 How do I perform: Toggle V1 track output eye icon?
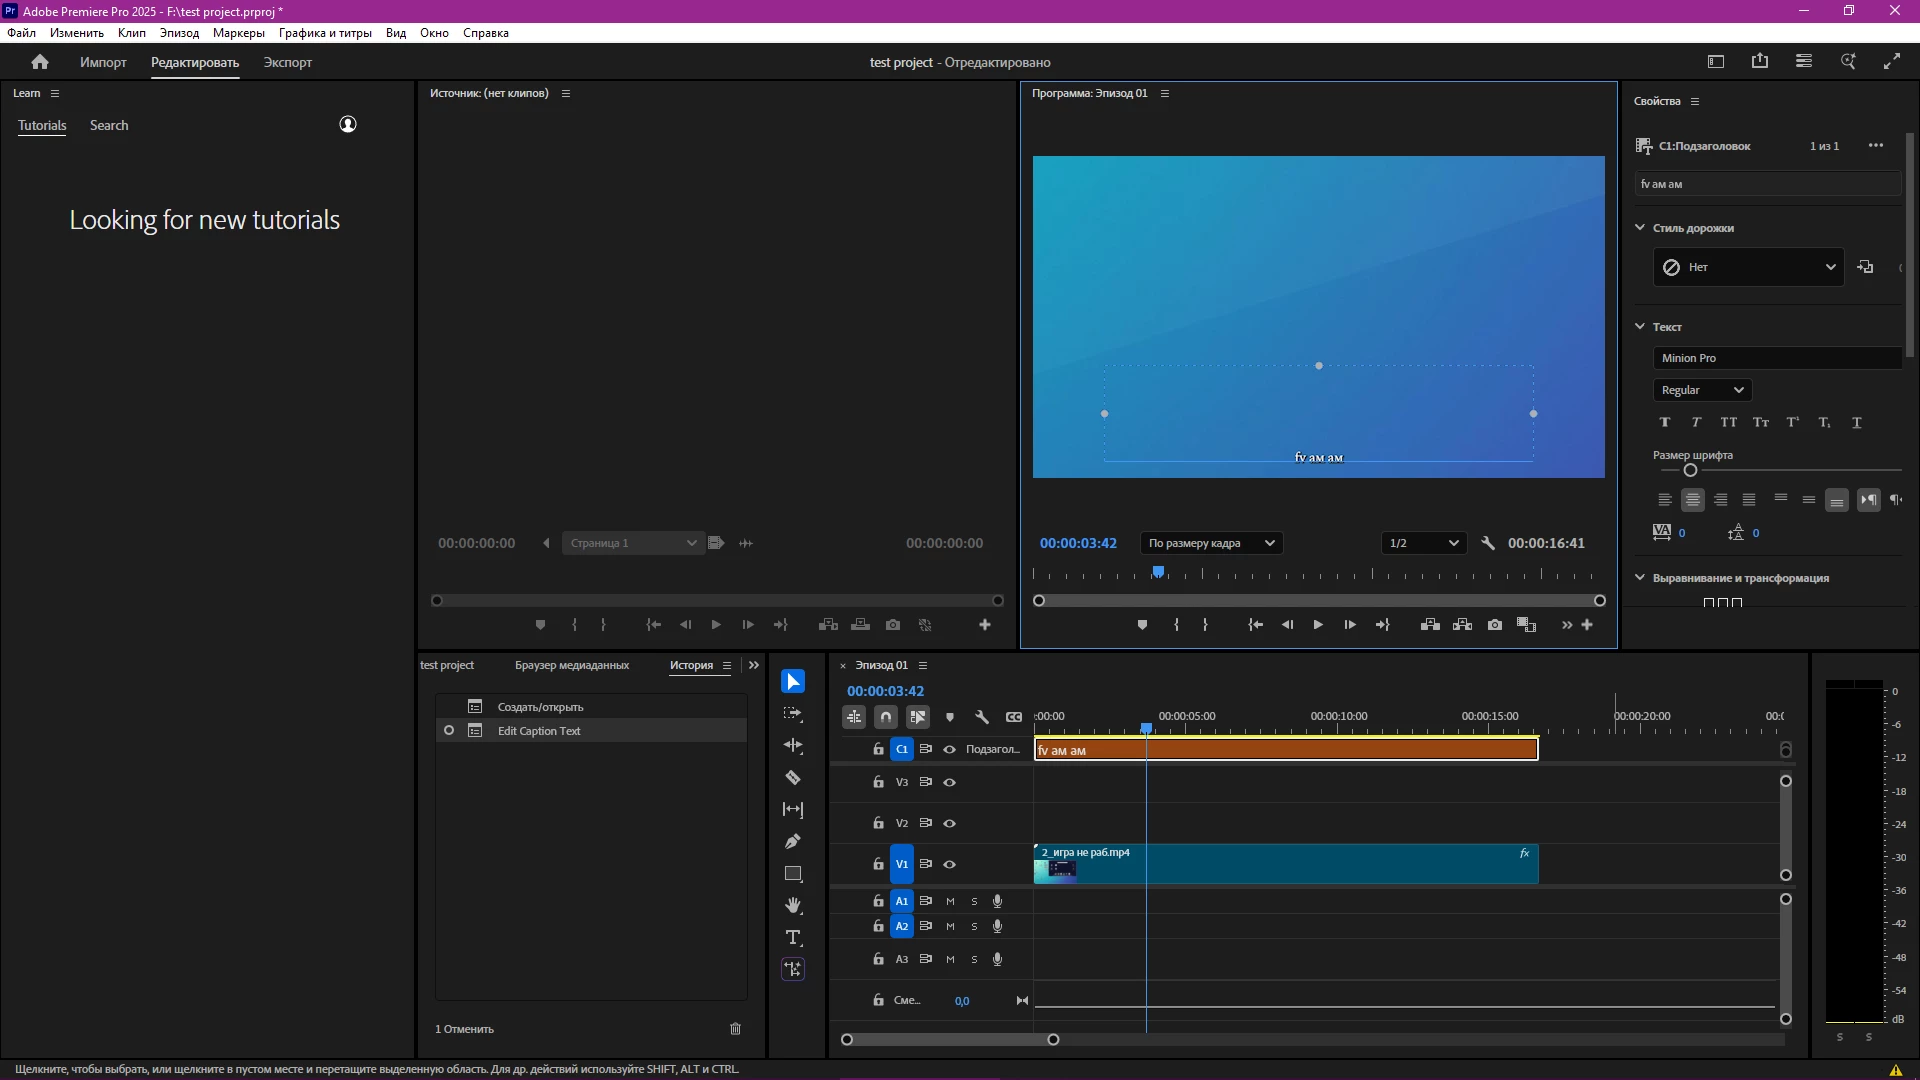[x=950, y=865]
